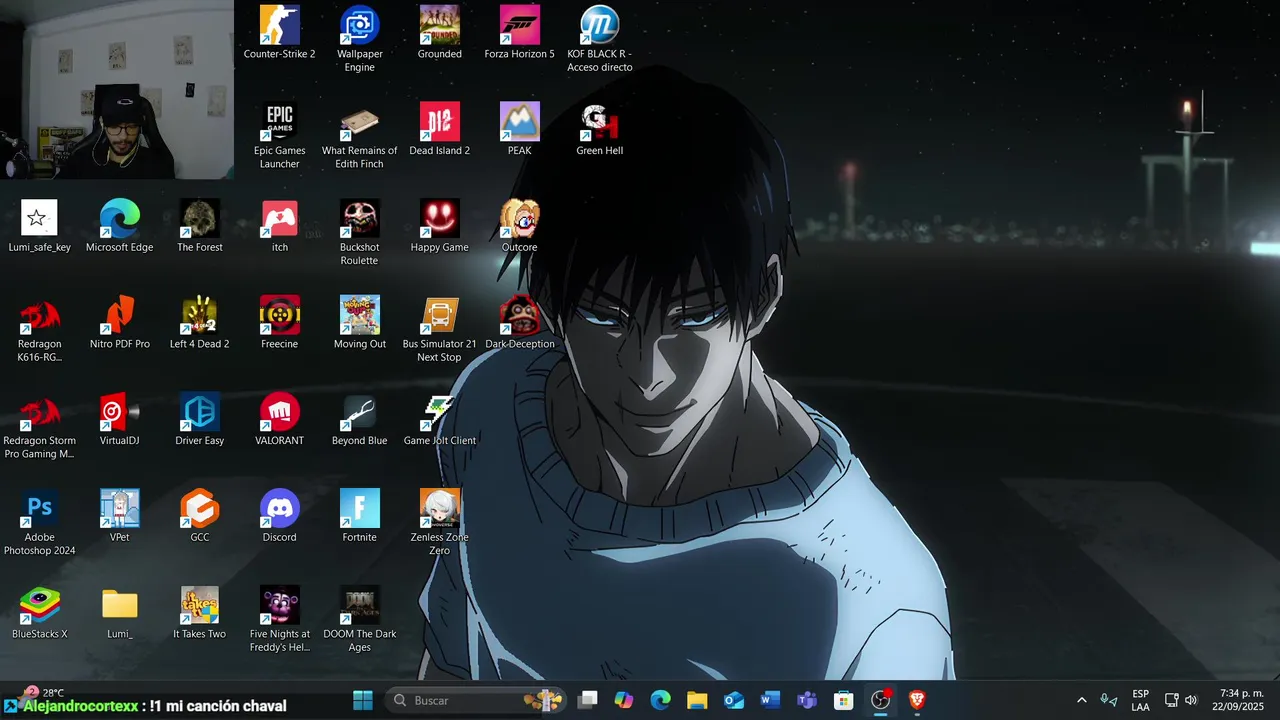Expand the hidden system tray icons chevron
1280x720 pixels.
tap(1081, 700)
